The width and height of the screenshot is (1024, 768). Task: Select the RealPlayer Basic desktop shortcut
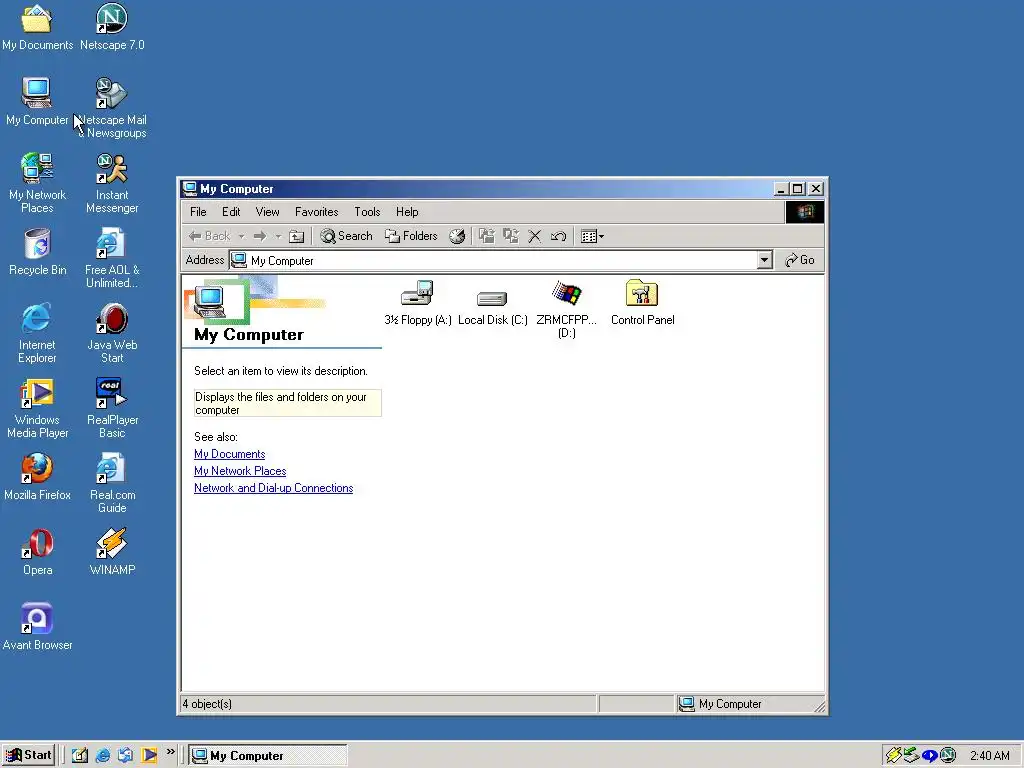click(x=112, y=409)
